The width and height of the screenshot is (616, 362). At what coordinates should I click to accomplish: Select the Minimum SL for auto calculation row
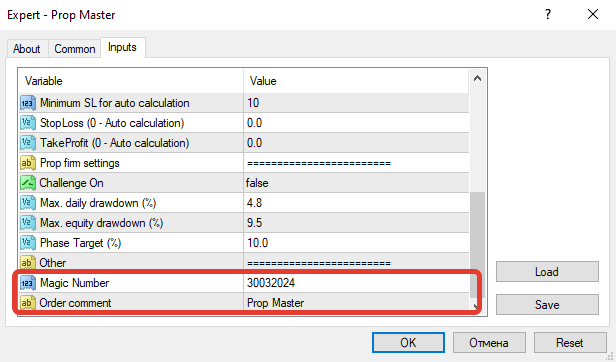[244, 103]
